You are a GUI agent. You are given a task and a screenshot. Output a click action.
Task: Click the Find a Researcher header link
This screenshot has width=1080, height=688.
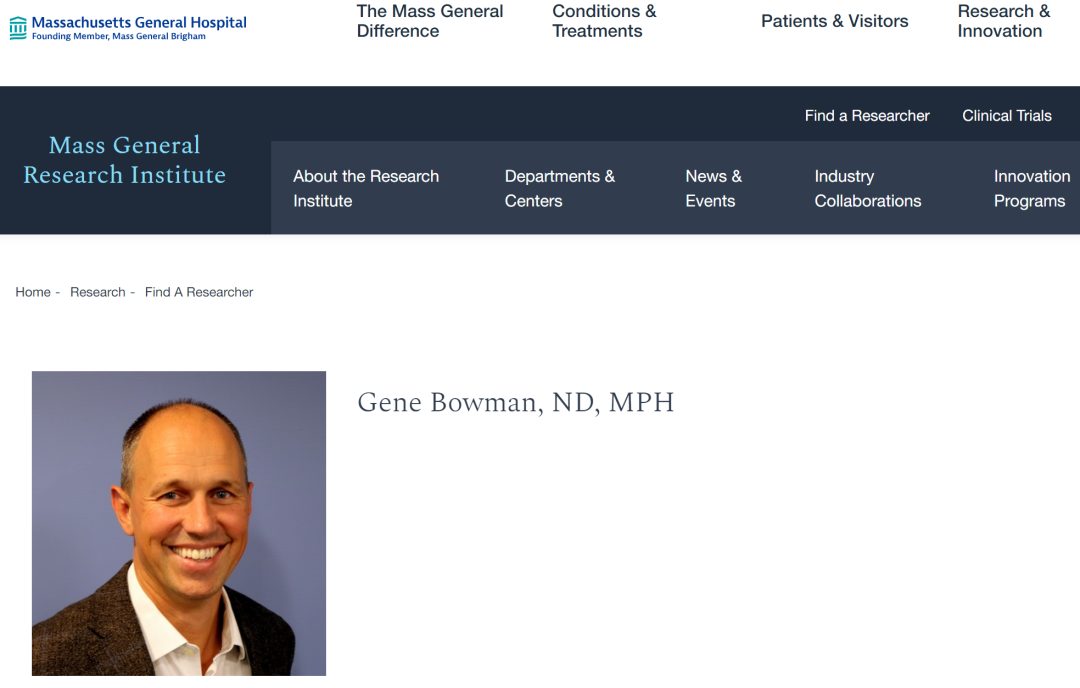867,116
